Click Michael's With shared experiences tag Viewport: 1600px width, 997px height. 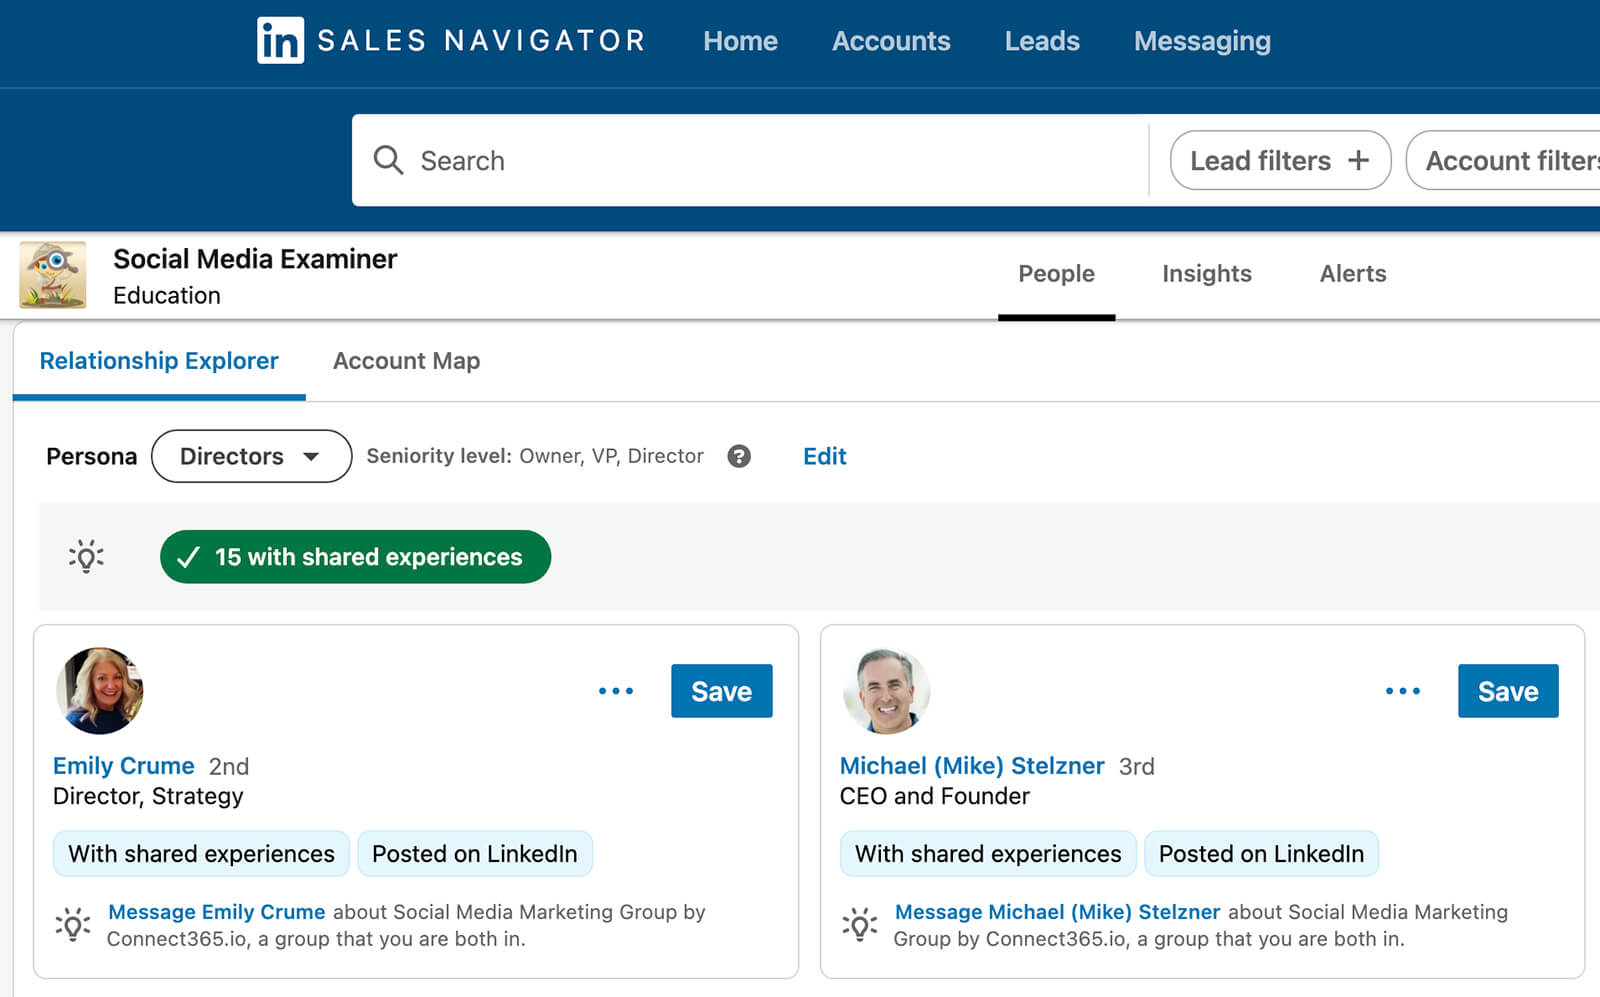click(x=988, y=854)
